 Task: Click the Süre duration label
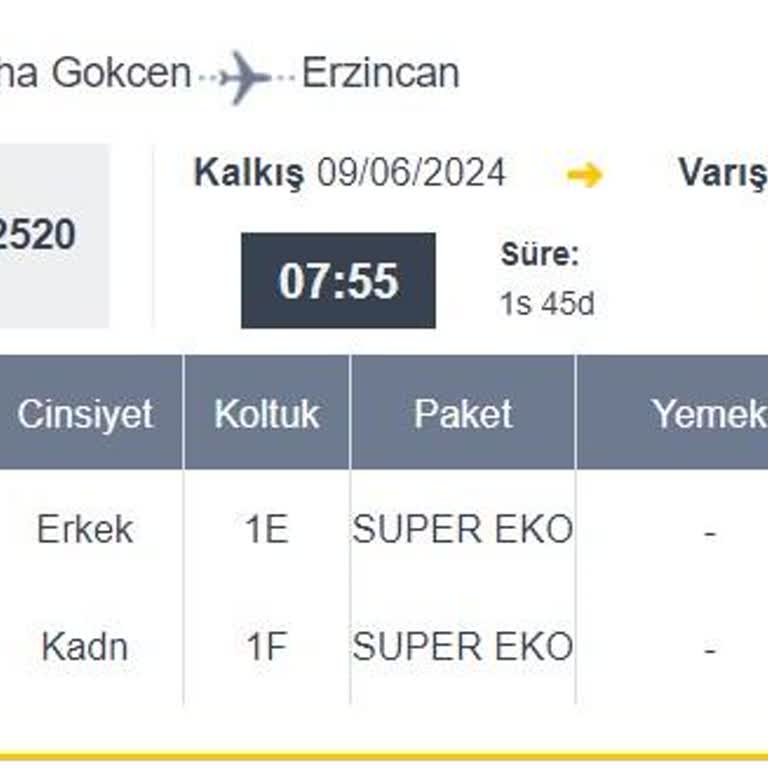click(540, 255)
